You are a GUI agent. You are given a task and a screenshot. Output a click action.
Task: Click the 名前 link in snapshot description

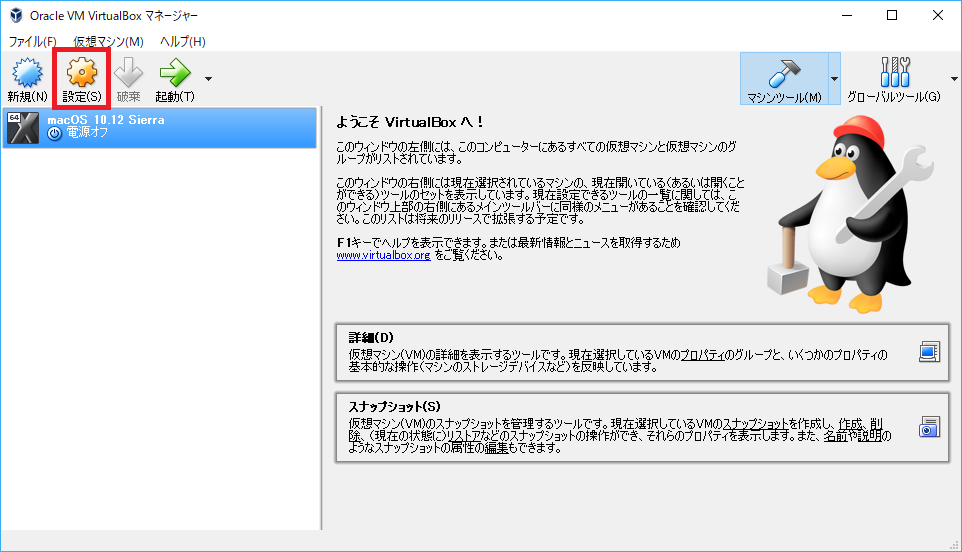click(835, 435)
